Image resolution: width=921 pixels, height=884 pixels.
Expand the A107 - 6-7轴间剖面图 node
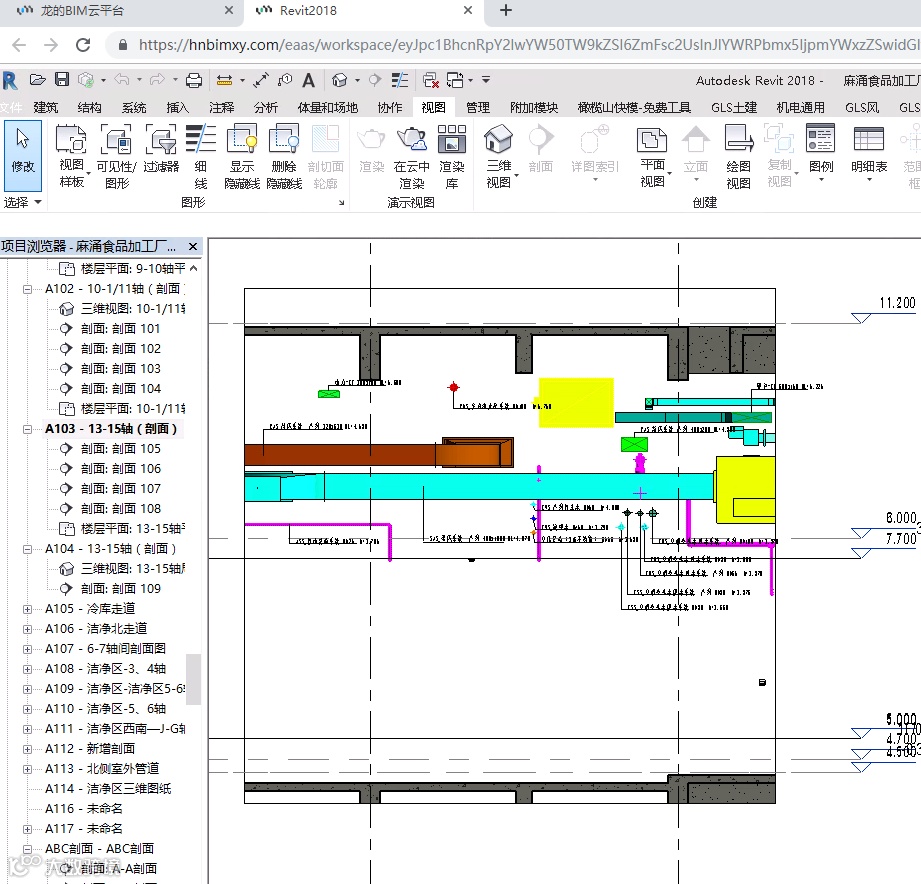[x=27, y=649]
